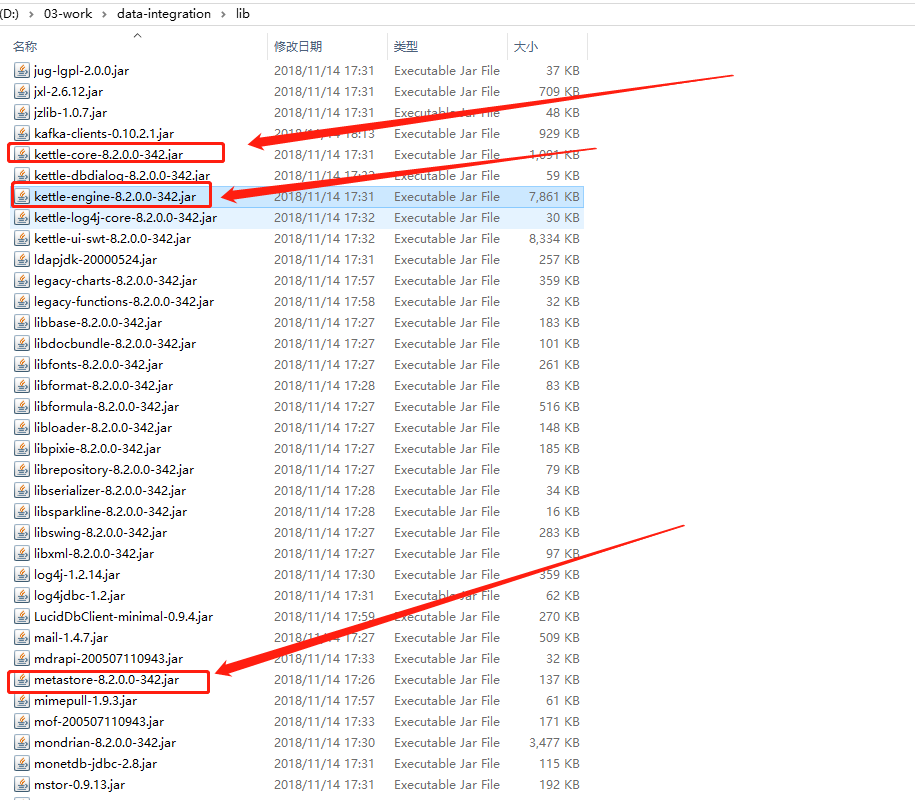
Task: Expand the chevron before data-integration in path
Action: tap(106, 14)
